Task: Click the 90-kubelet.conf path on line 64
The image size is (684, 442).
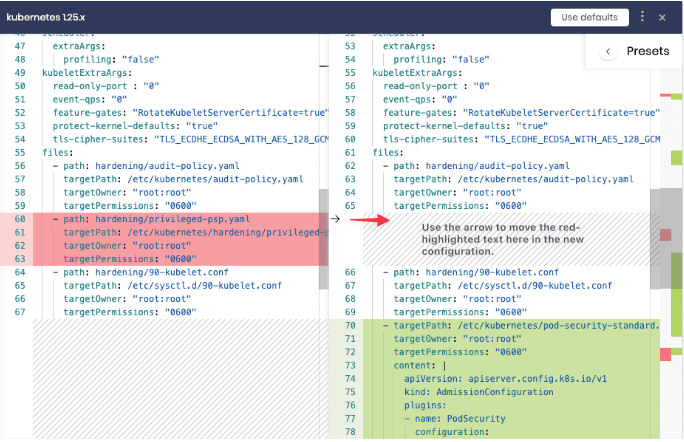Action: tap(140, 272)
